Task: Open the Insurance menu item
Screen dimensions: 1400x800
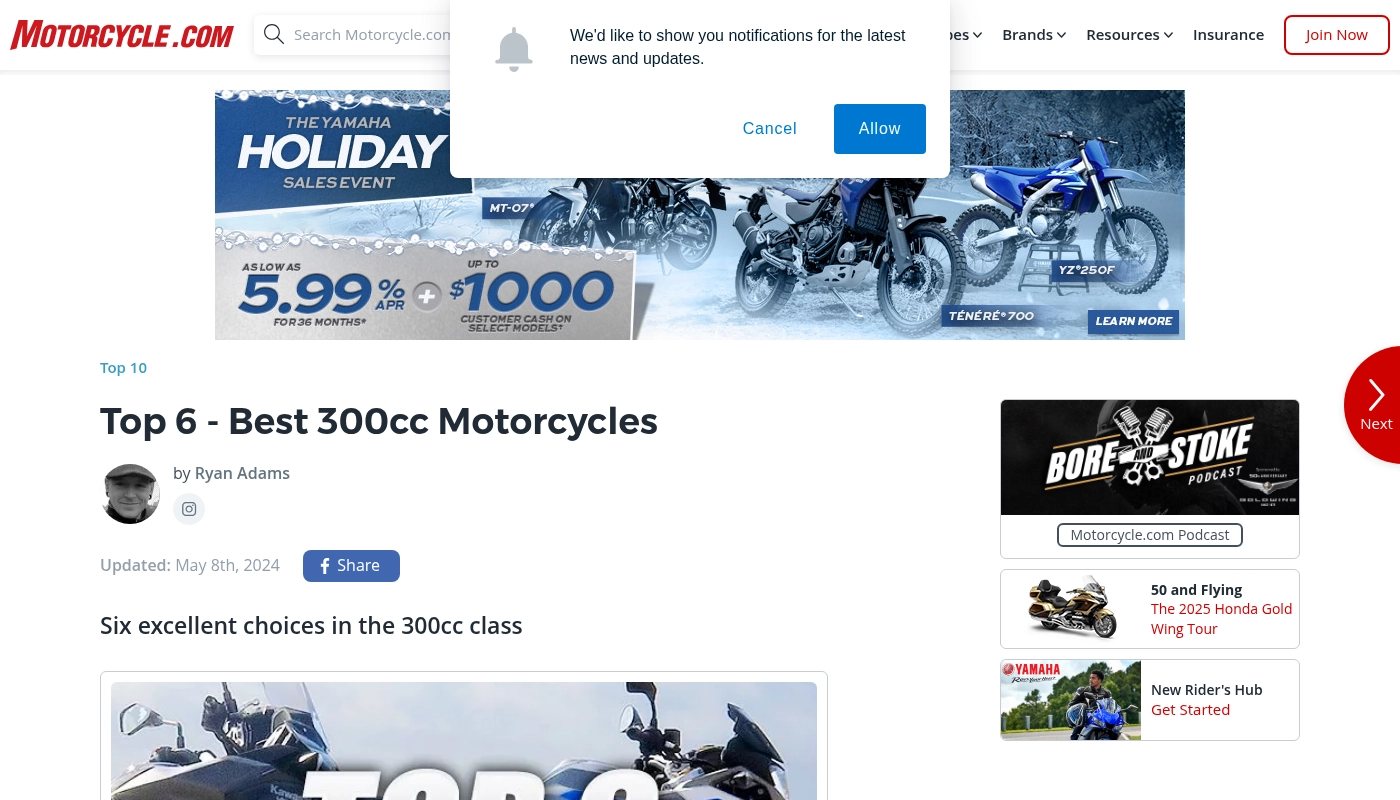Action: point(1228,35)
